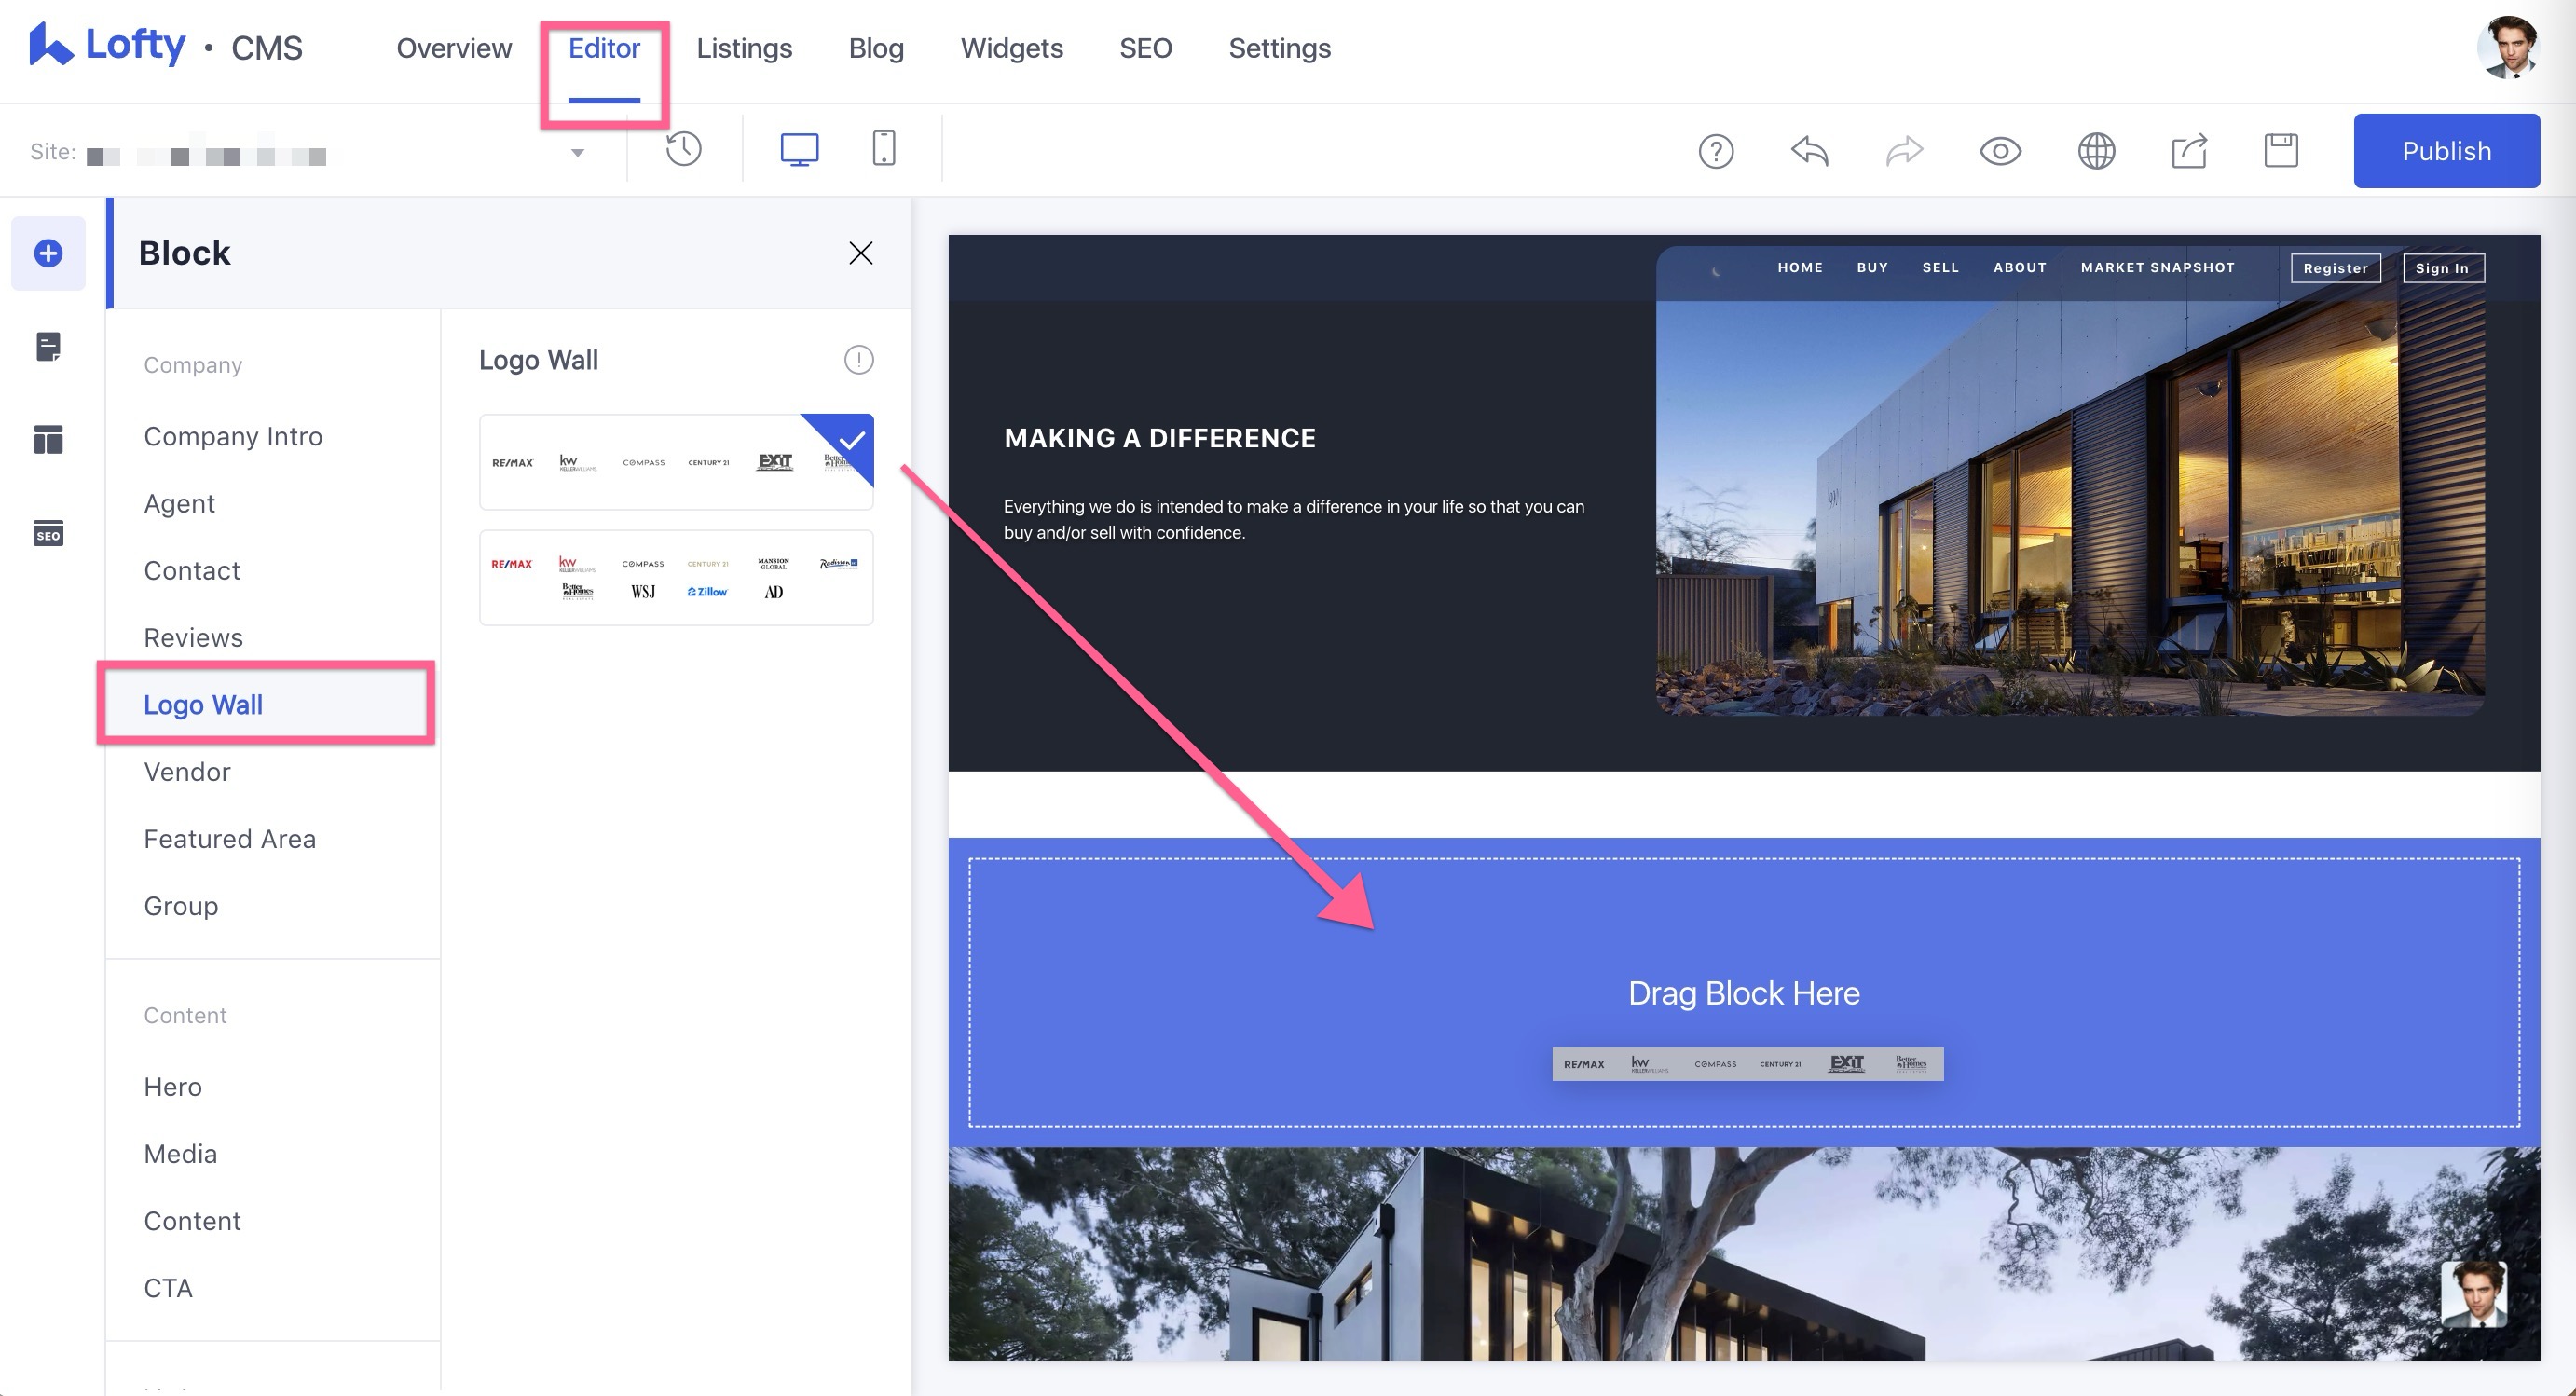Open the help question mark icon
Screen dimensions: 2576x1396
(1716, 151)
